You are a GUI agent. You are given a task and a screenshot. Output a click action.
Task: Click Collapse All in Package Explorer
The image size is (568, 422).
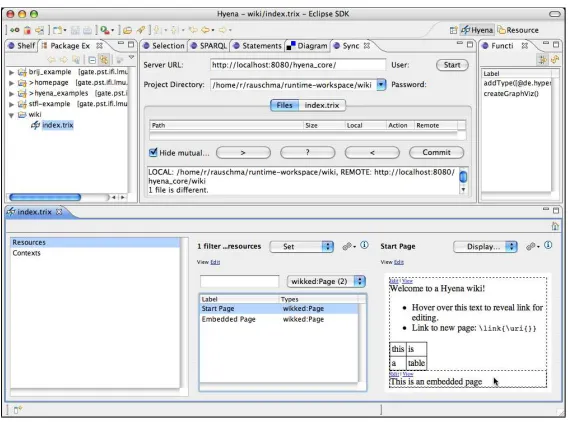(x=92, y=60)
